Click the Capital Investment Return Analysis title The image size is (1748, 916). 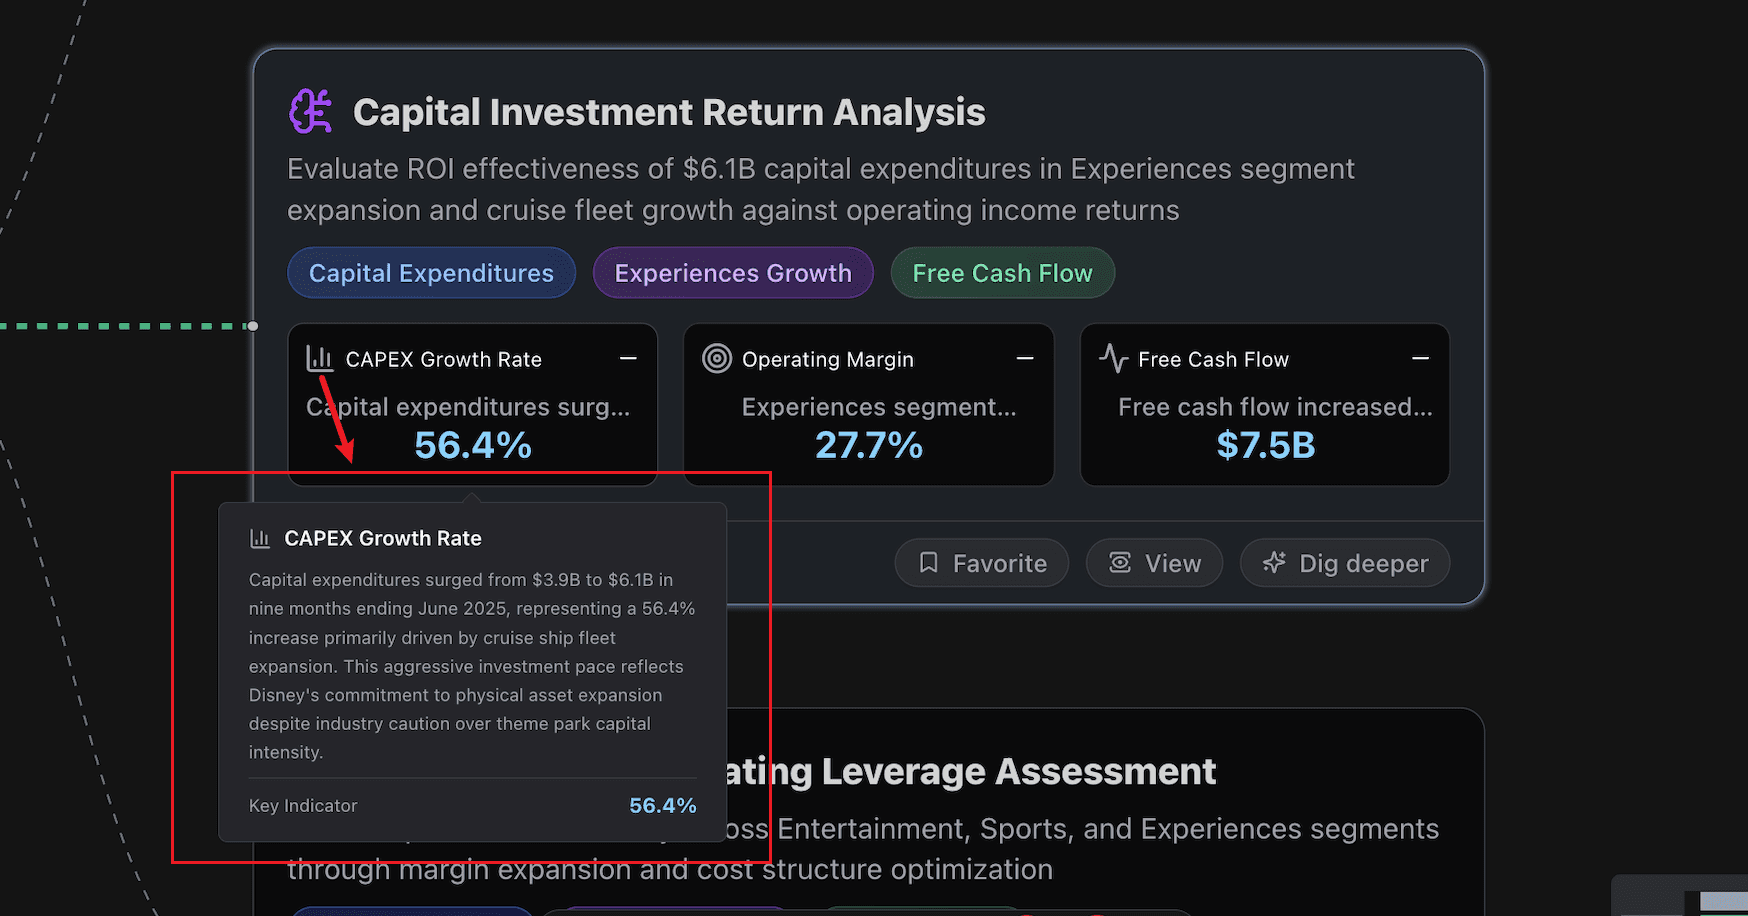coord(669,112)
